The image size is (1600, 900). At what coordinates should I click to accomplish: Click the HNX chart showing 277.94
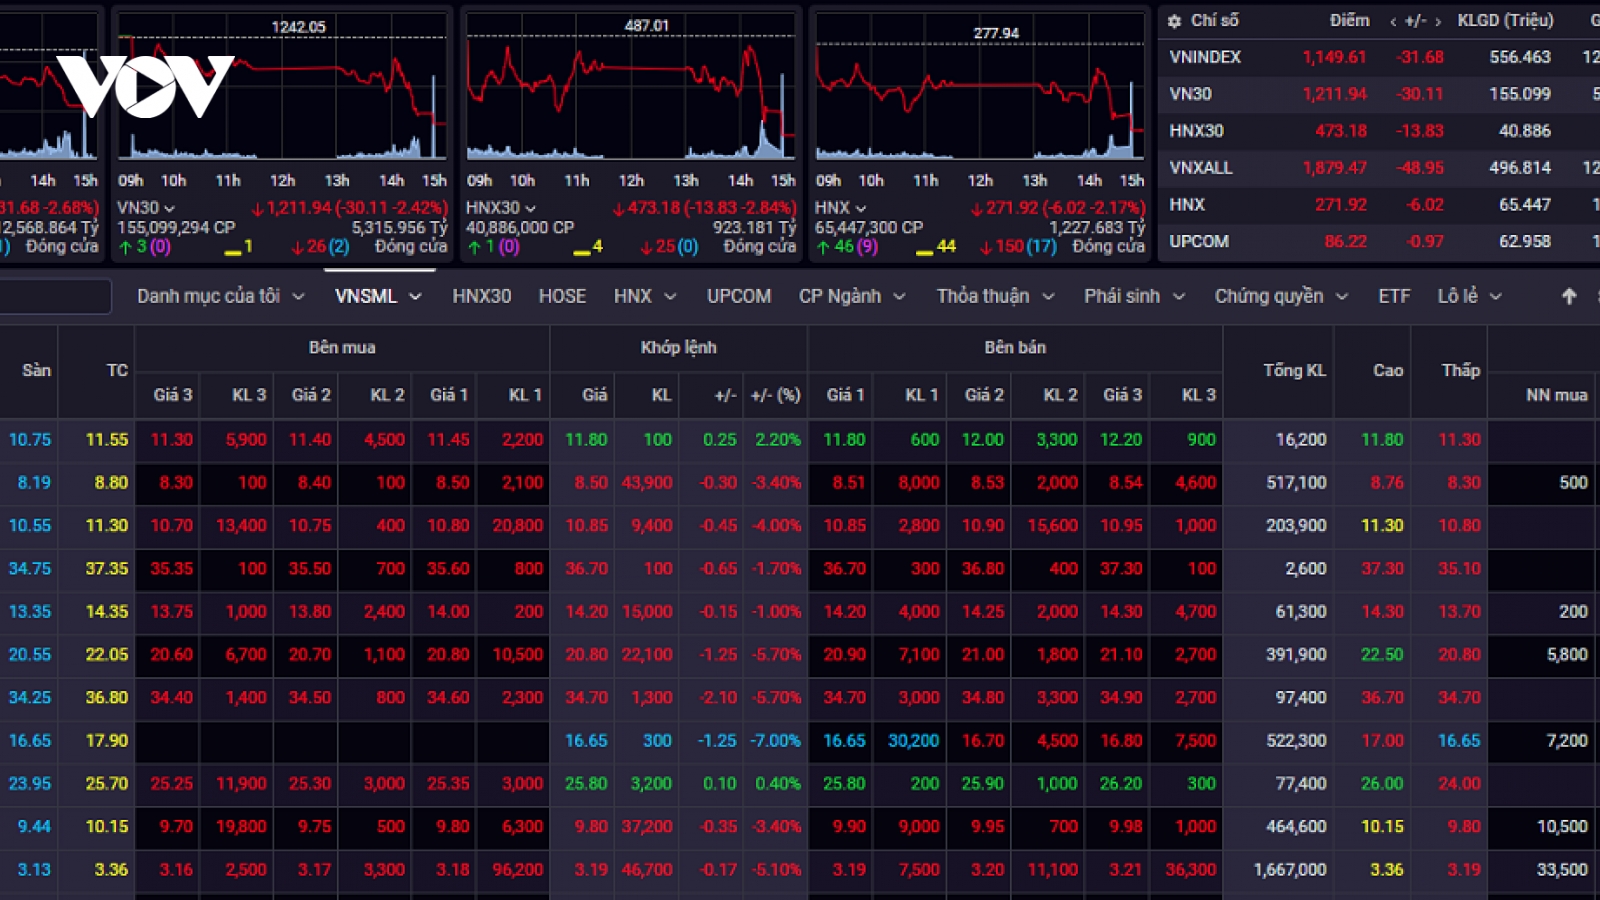979,88
